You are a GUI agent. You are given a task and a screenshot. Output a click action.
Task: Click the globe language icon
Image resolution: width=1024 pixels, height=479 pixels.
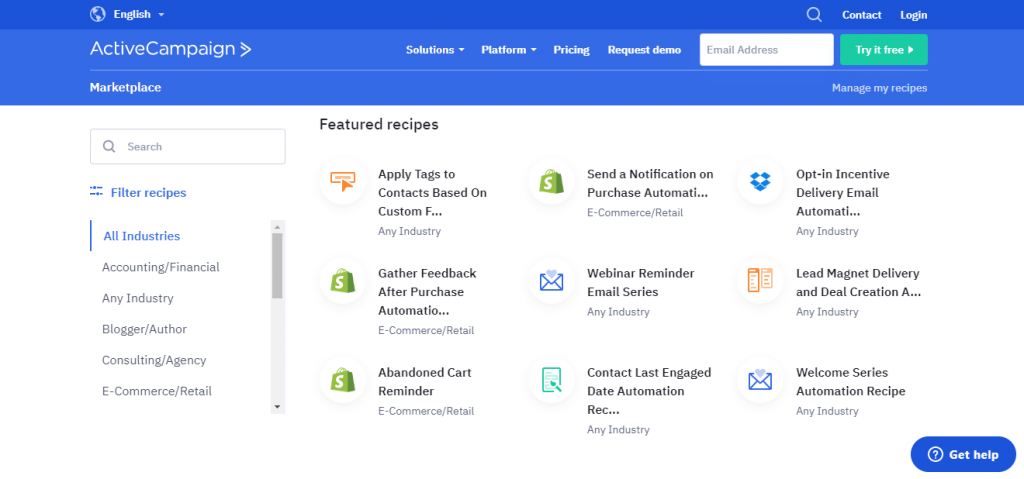point(97,14)
